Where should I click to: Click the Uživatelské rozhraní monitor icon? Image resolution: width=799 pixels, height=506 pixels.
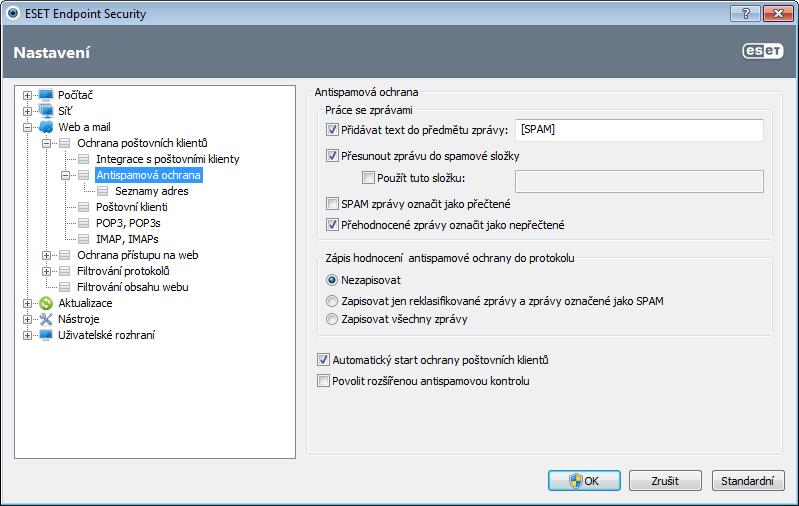(46, 335)
